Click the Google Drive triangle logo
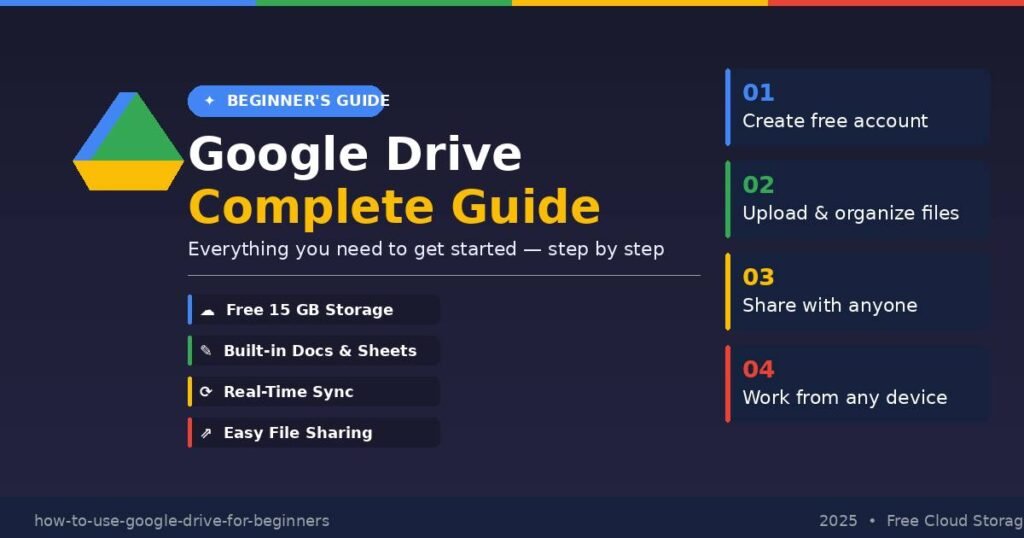1024x538 pixels. tap(129, 141)
